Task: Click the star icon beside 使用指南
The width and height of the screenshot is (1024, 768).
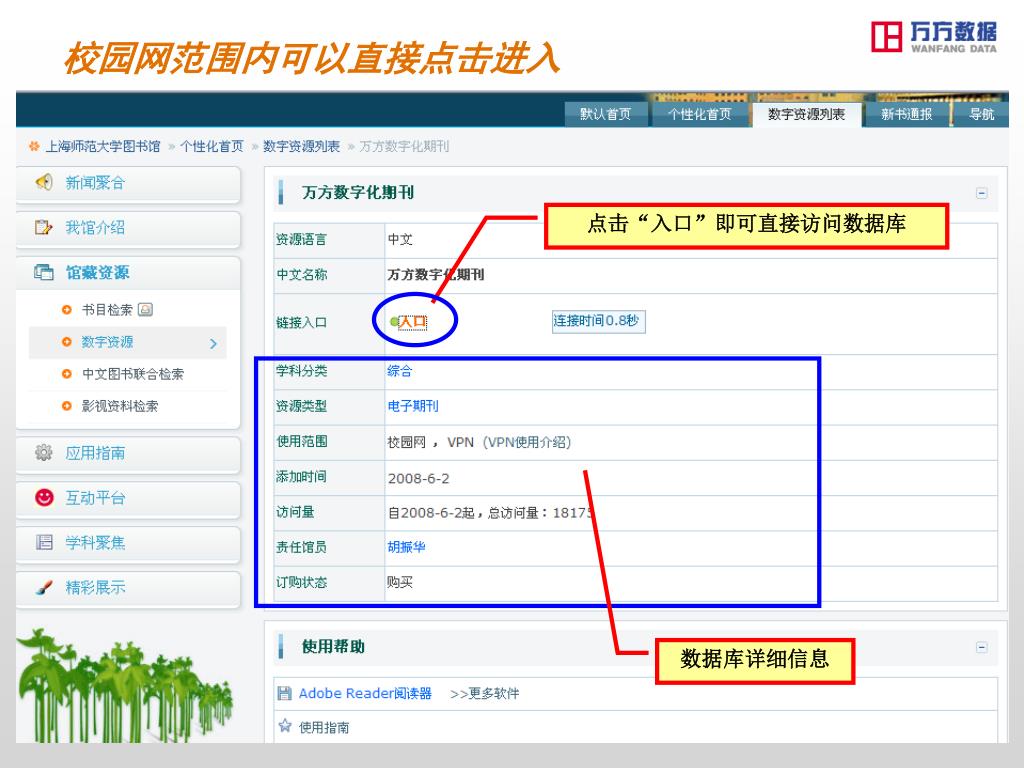Action: [x=285, y=726]
